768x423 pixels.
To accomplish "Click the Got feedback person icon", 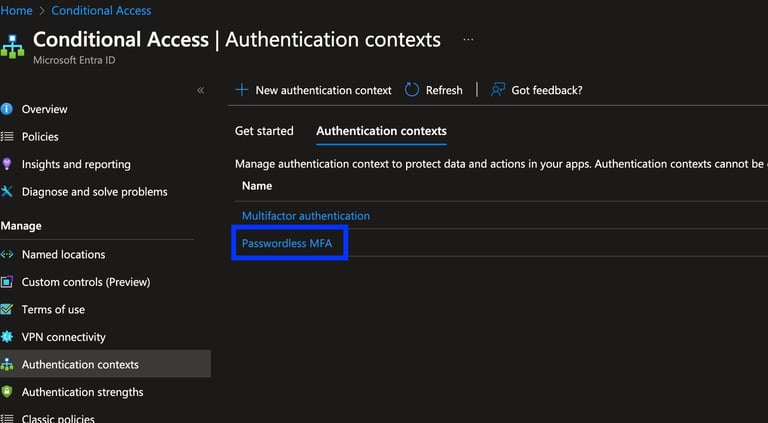I will pos(498,90).
